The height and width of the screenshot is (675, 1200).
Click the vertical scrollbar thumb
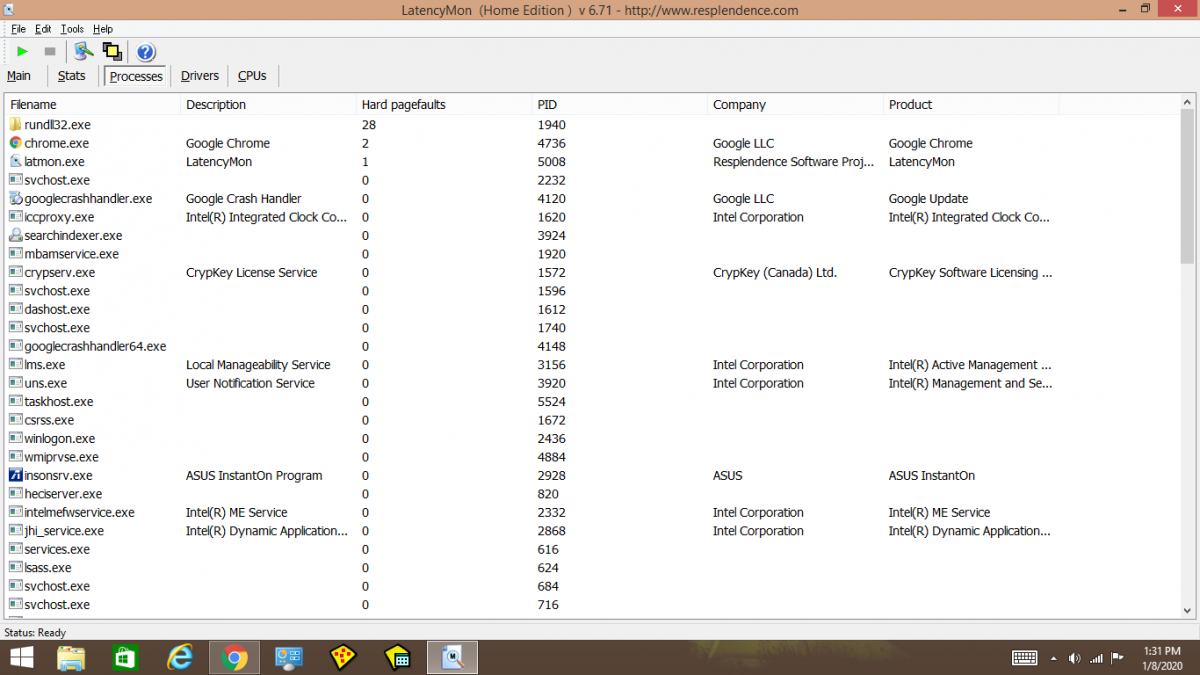tap(1187, 187)
